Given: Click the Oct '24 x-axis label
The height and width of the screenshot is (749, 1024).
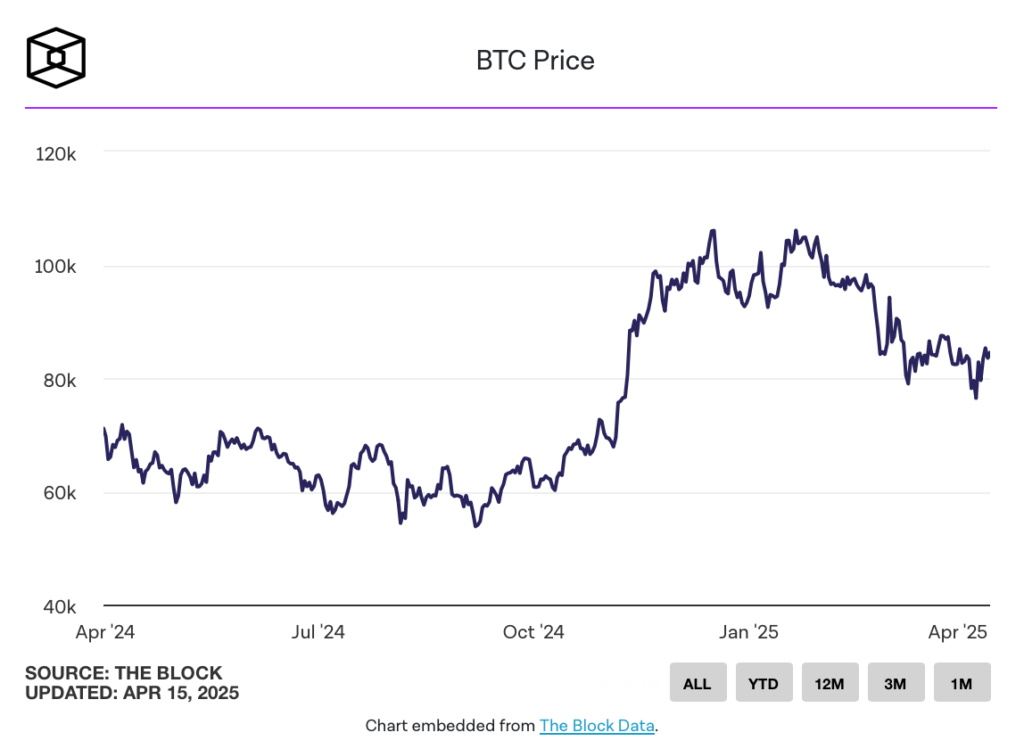Looking at the screenshot, I should point(534,632).
